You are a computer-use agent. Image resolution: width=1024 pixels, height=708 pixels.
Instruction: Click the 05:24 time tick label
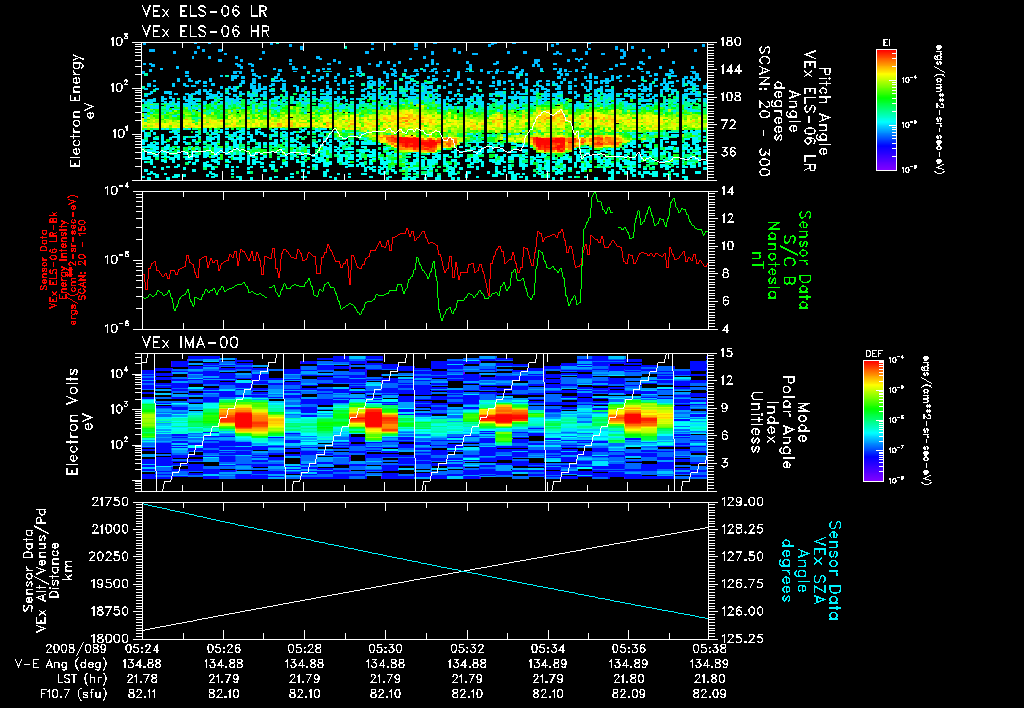coord(142,649)
